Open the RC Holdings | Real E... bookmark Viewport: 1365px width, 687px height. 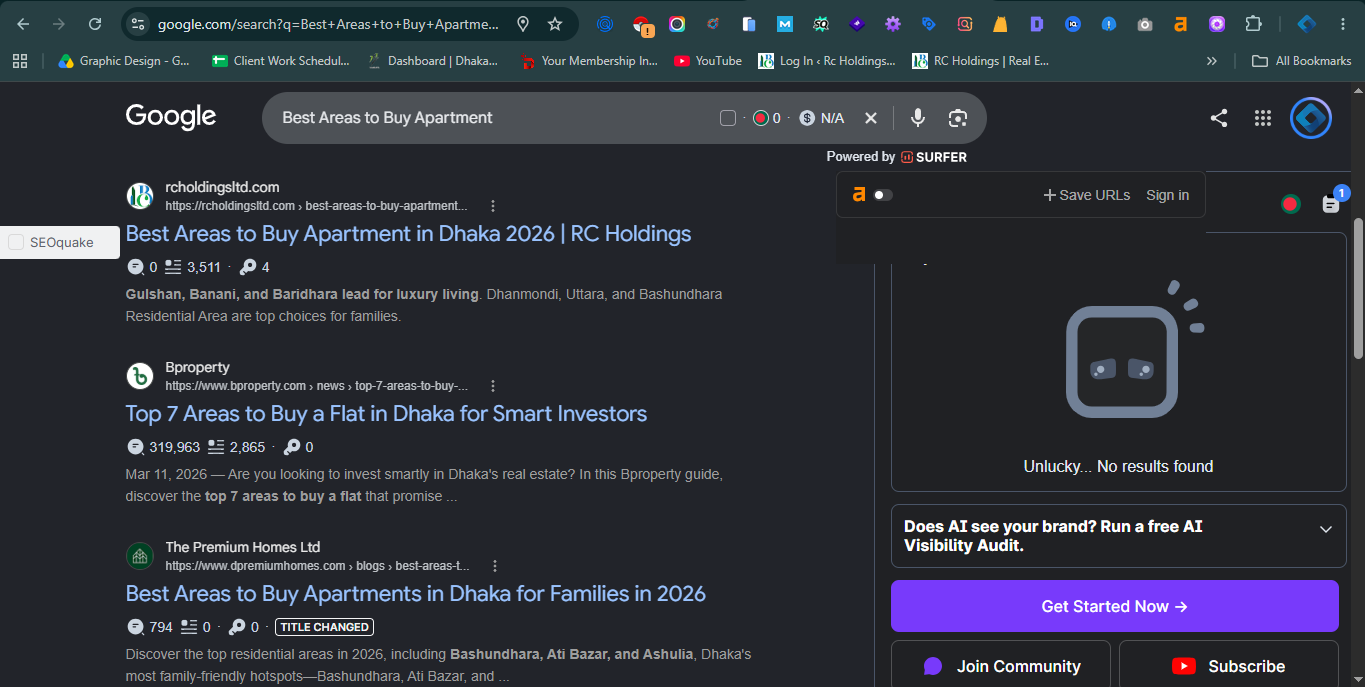click(980, 61)
